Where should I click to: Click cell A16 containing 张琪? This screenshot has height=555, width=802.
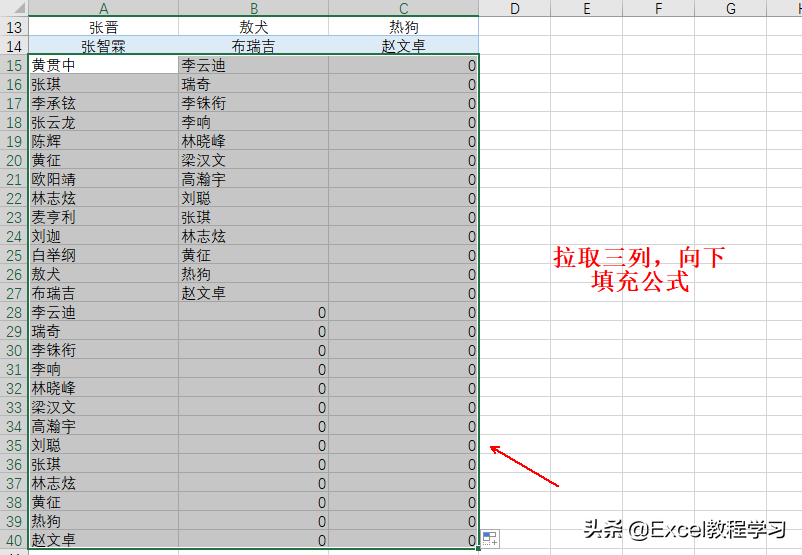(103, 84)
